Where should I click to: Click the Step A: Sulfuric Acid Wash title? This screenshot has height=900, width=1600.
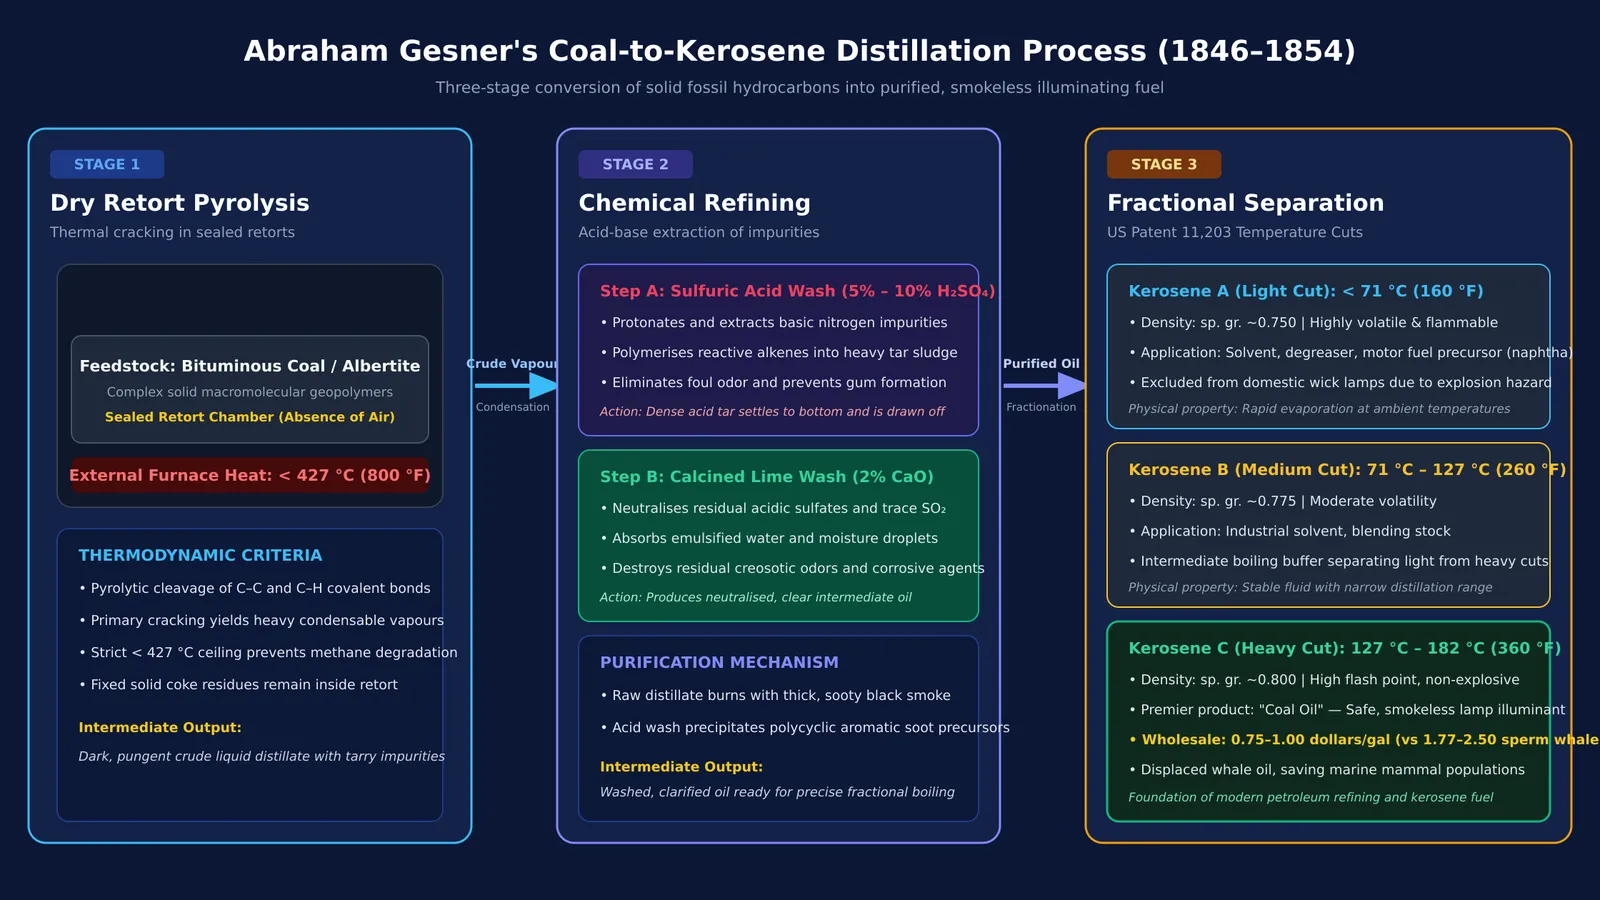pyautogui.click(x=797, y=291)
